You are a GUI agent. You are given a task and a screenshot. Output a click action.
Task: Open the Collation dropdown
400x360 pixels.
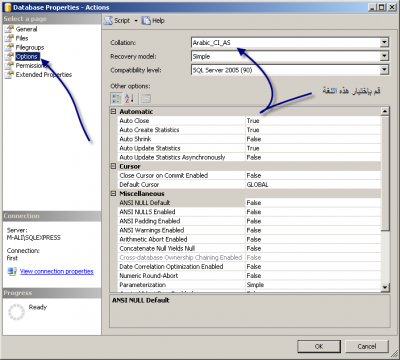point(384,42)
